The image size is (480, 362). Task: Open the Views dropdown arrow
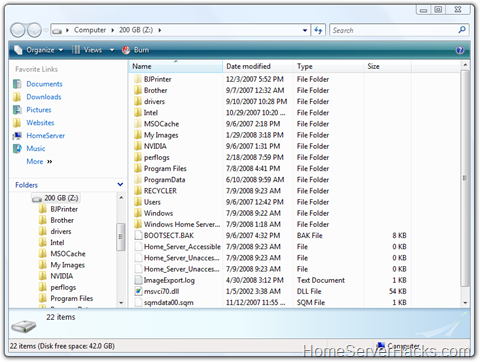pos(112,50)
